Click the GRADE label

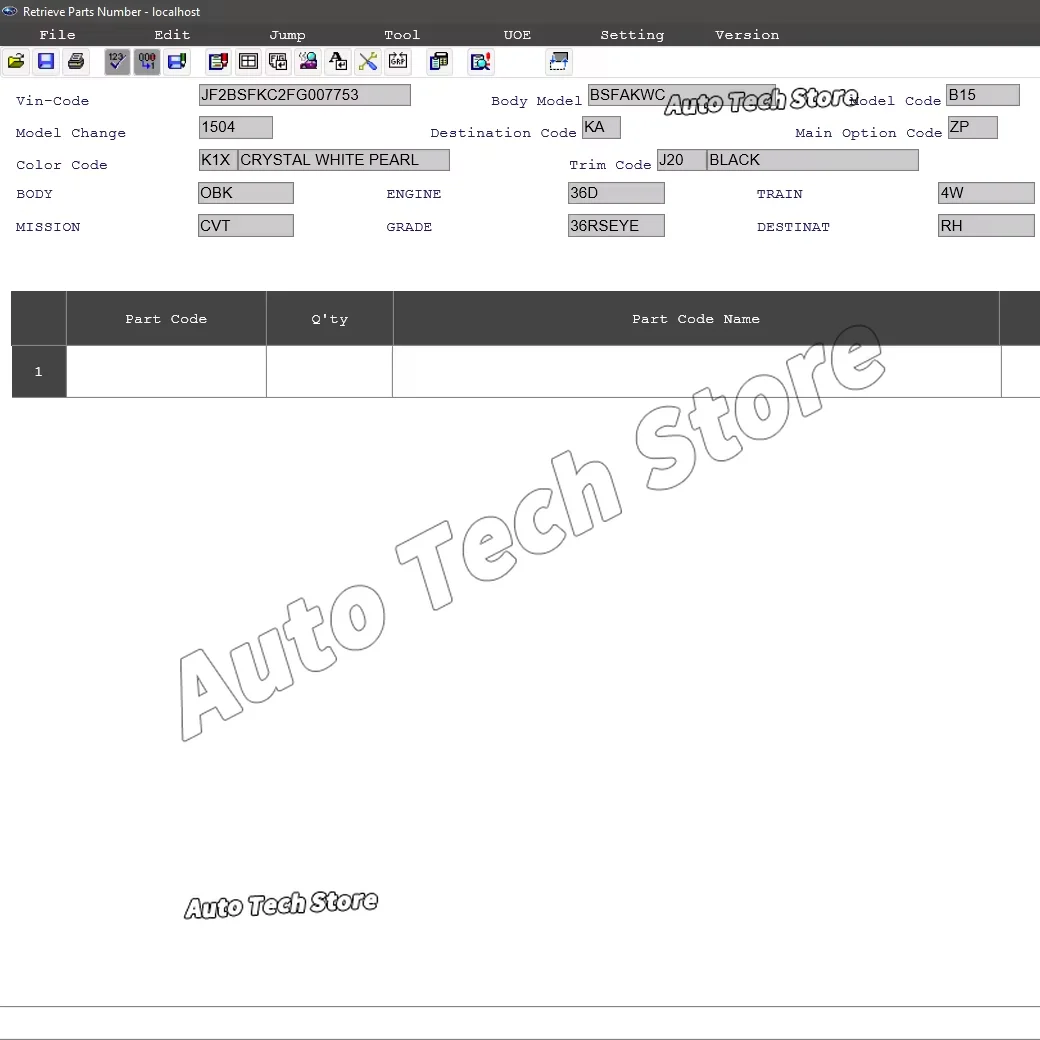pos(409,227)
